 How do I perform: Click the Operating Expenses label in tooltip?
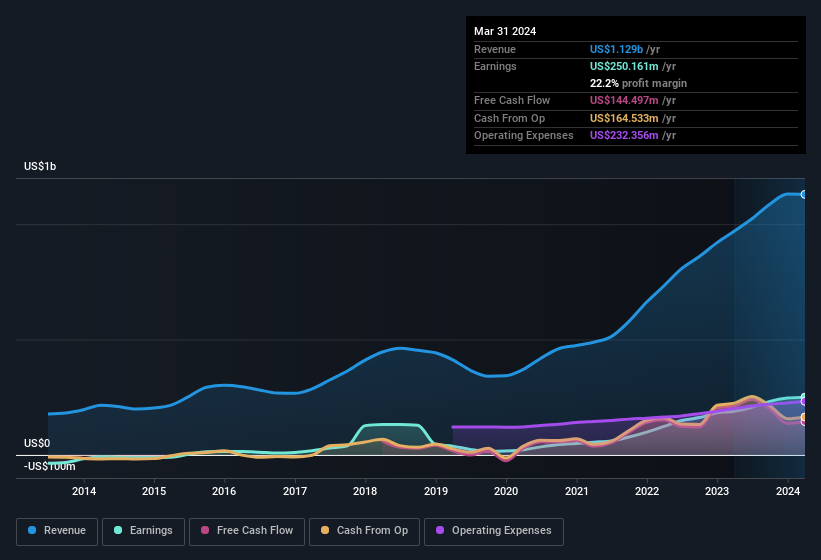point(524,136)
